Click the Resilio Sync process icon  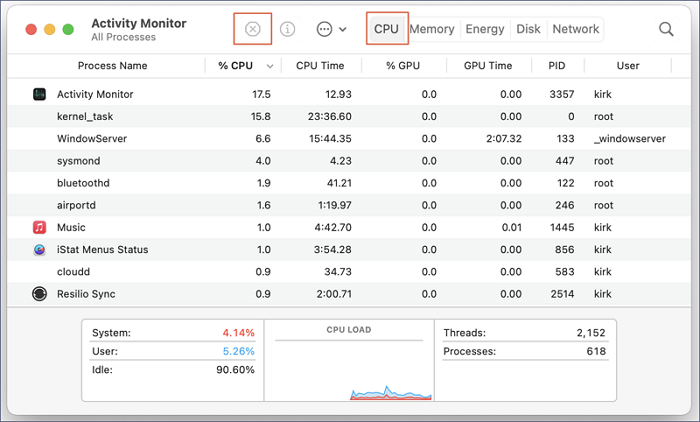click(39, 294)
